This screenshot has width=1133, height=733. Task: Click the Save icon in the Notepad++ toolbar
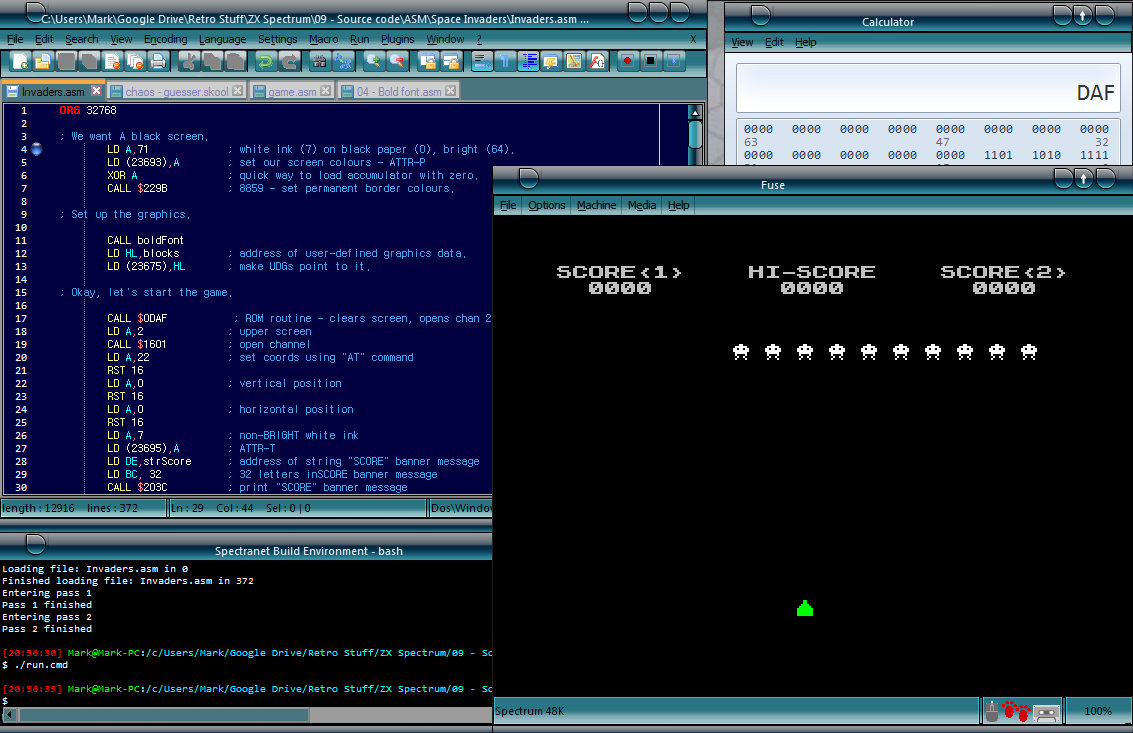pyautogui.click(x=65, y=62)
